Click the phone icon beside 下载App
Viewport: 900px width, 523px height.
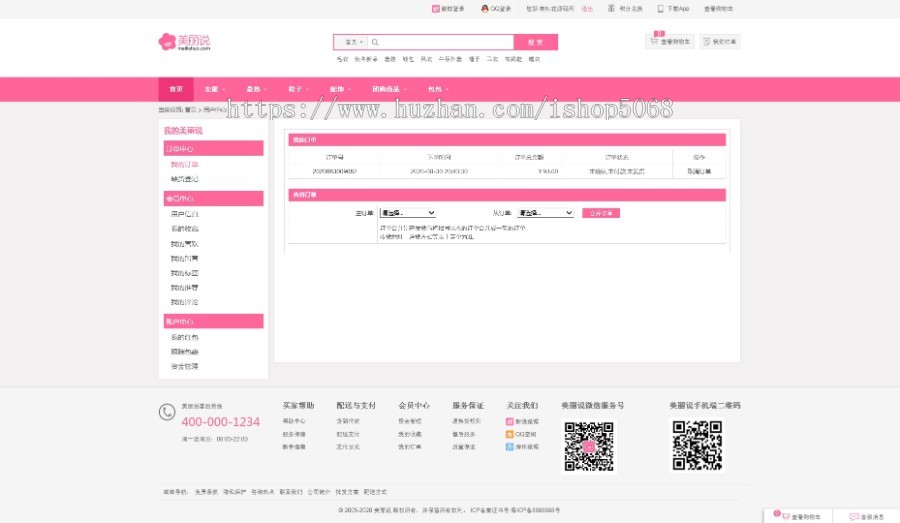pyautogui.click(x=661, y=9)
